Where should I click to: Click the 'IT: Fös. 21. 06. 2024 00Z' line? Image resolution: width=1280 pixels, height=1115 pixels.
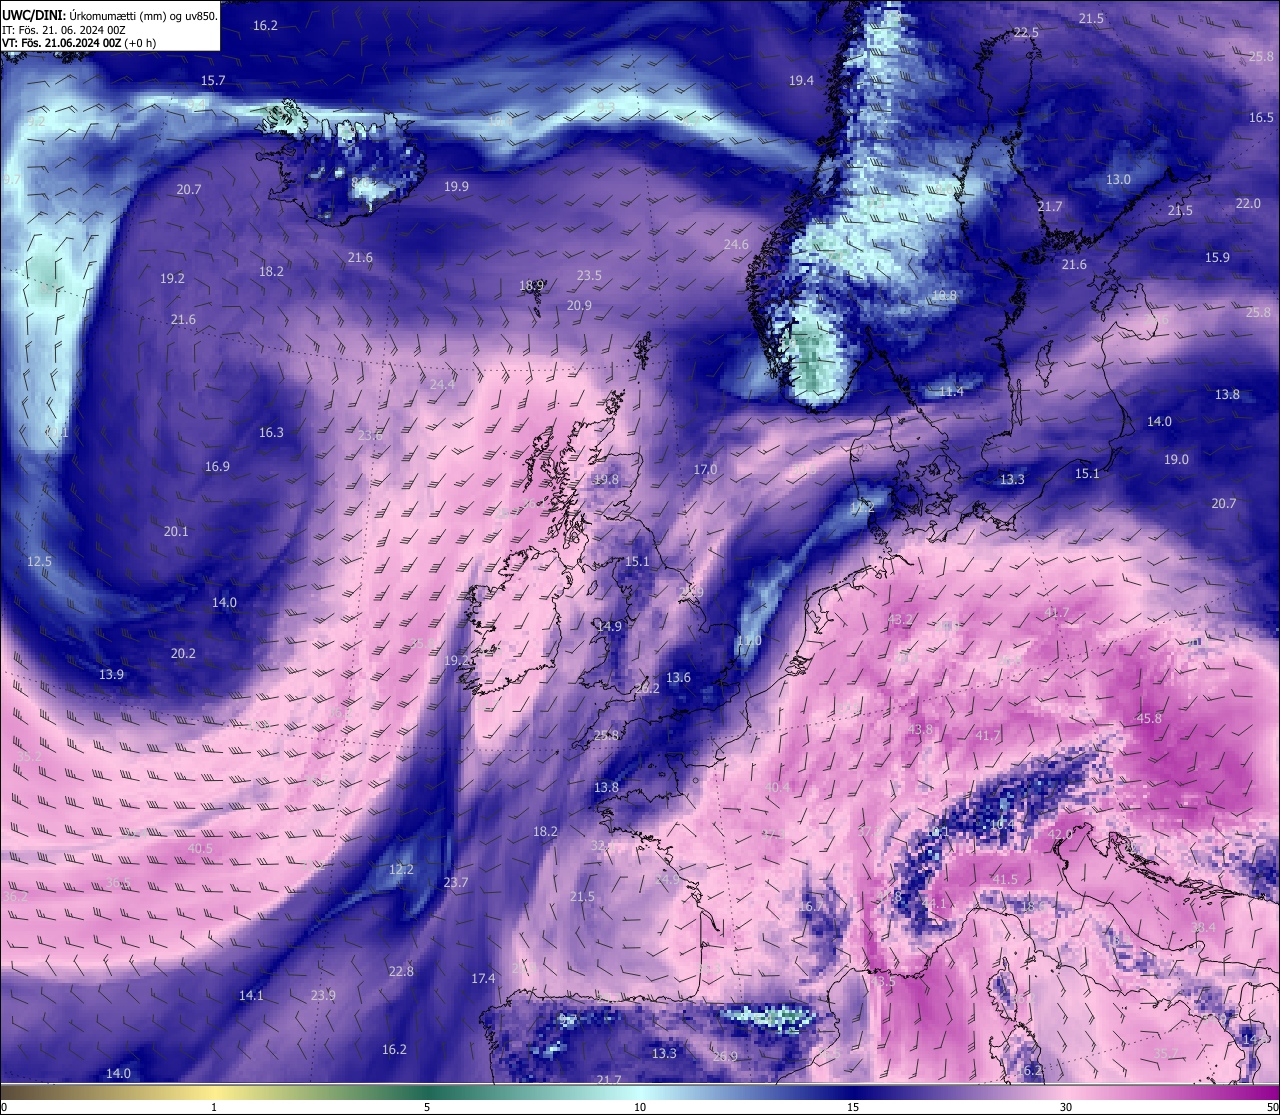tap(64, 30)
